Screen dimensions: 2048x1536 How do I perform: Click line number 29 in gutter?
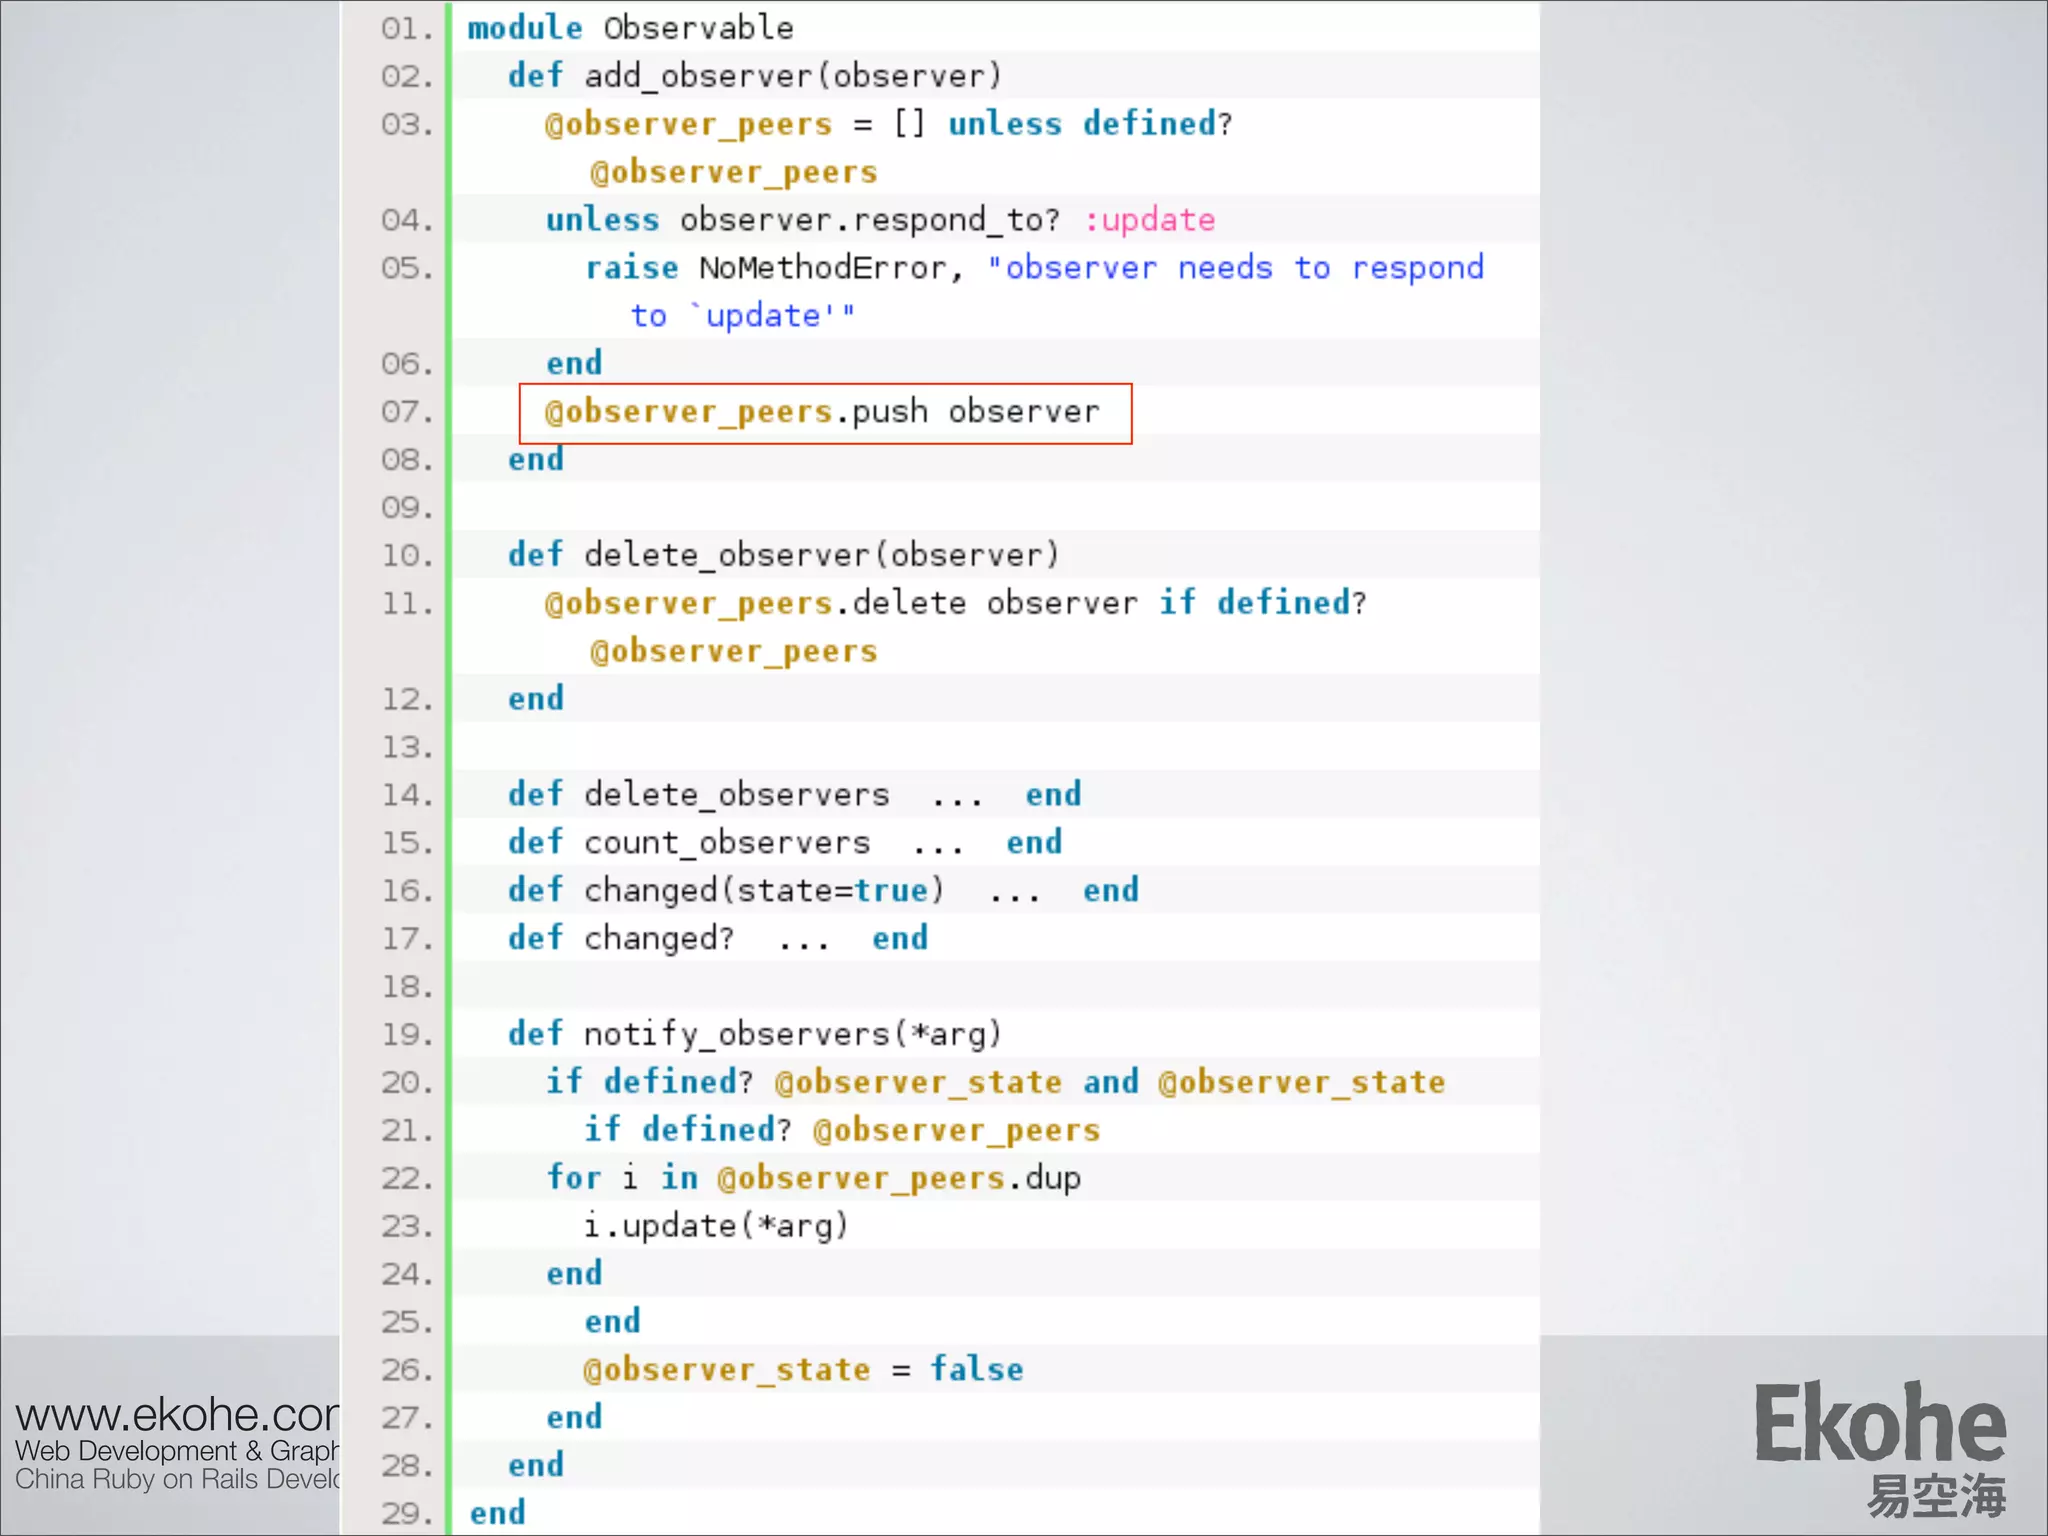pyautogui.click(x=407, y=1514)
